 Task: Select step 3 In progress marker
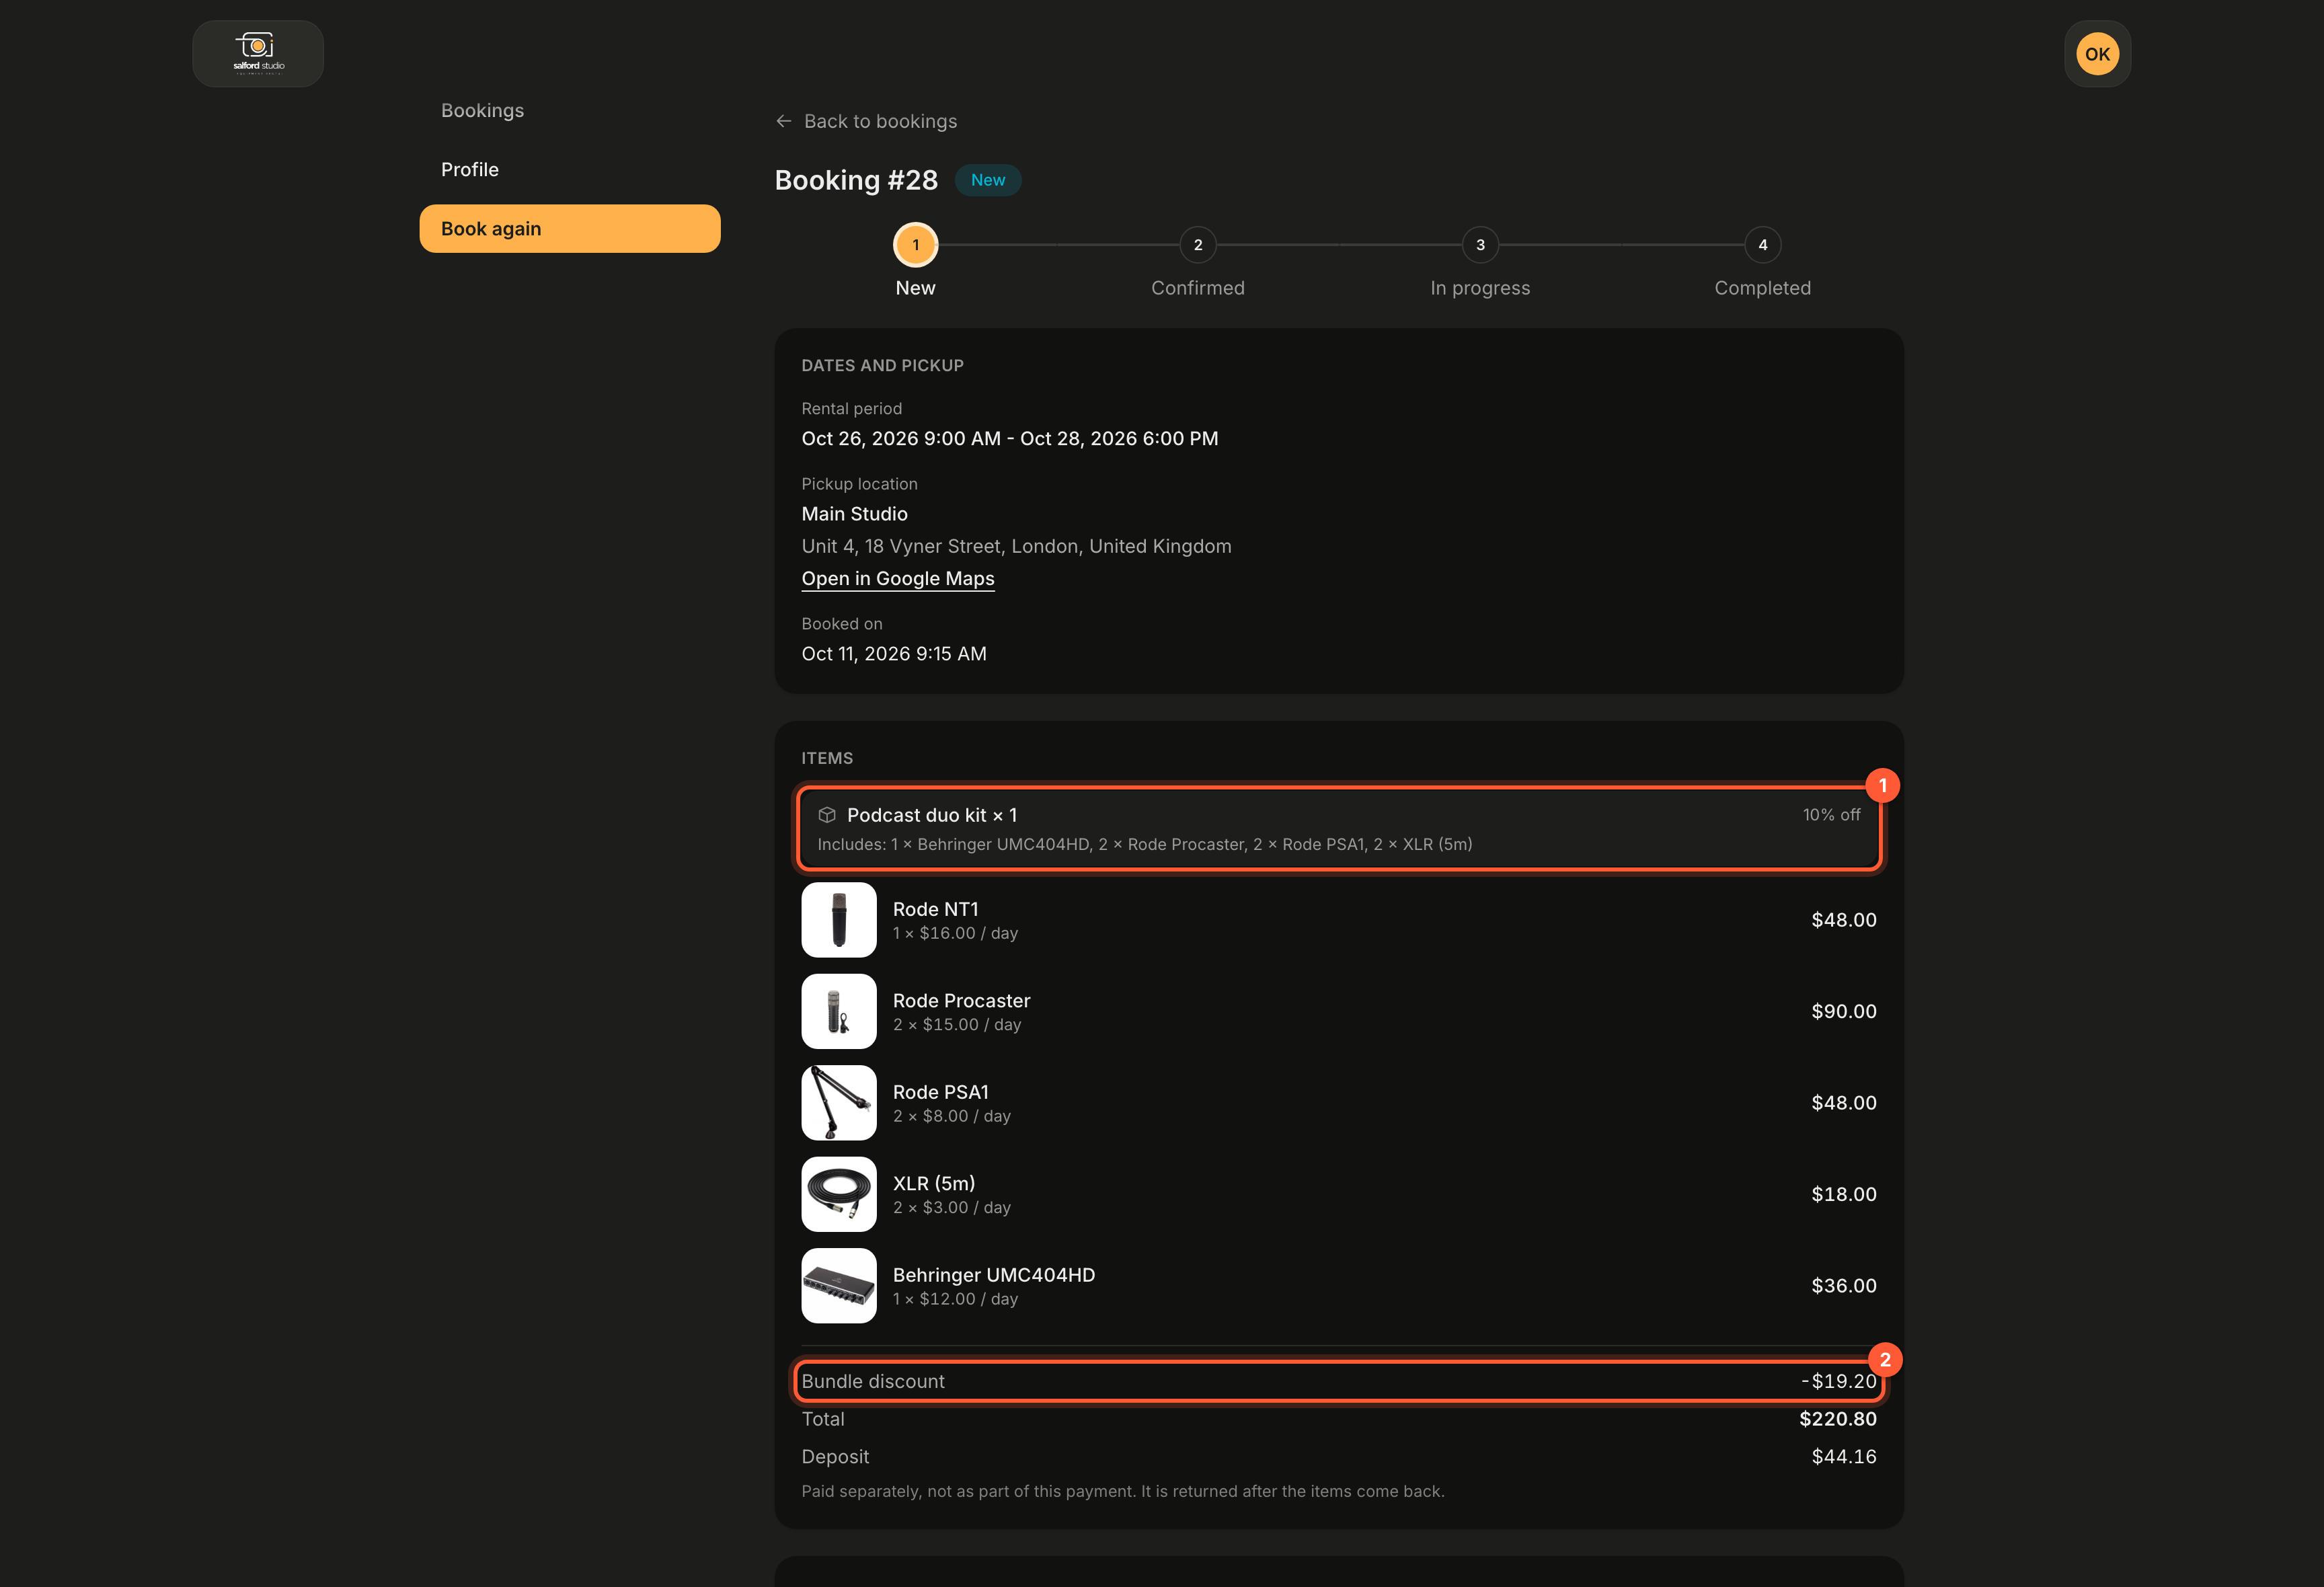coord(1480,245)
